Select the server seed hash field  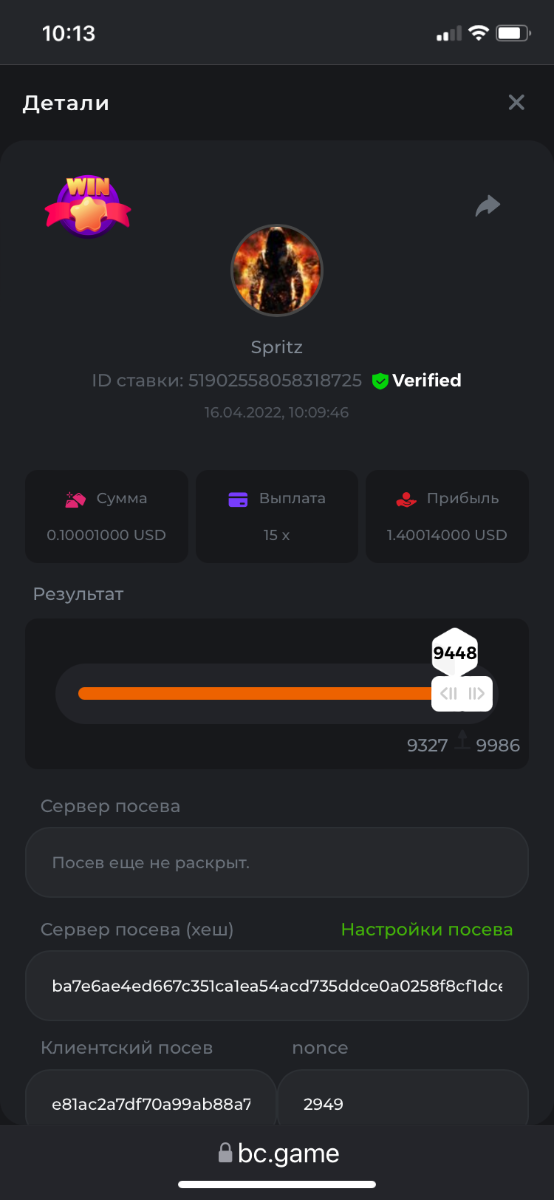(277, 986)
